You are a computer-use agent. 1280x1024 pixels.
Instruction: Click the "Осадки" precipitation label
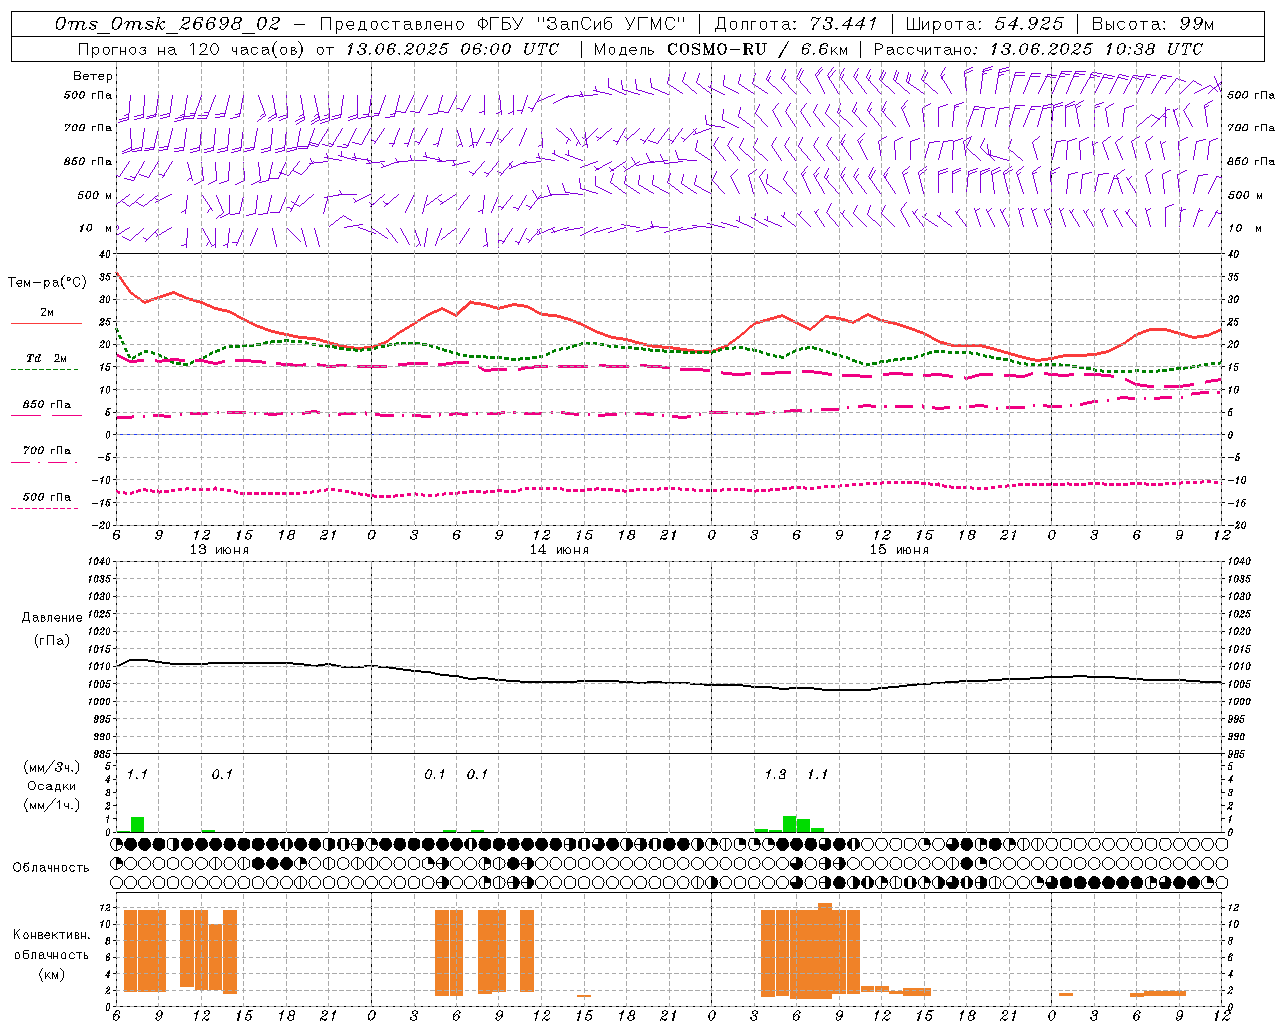(x=51, y=786)
